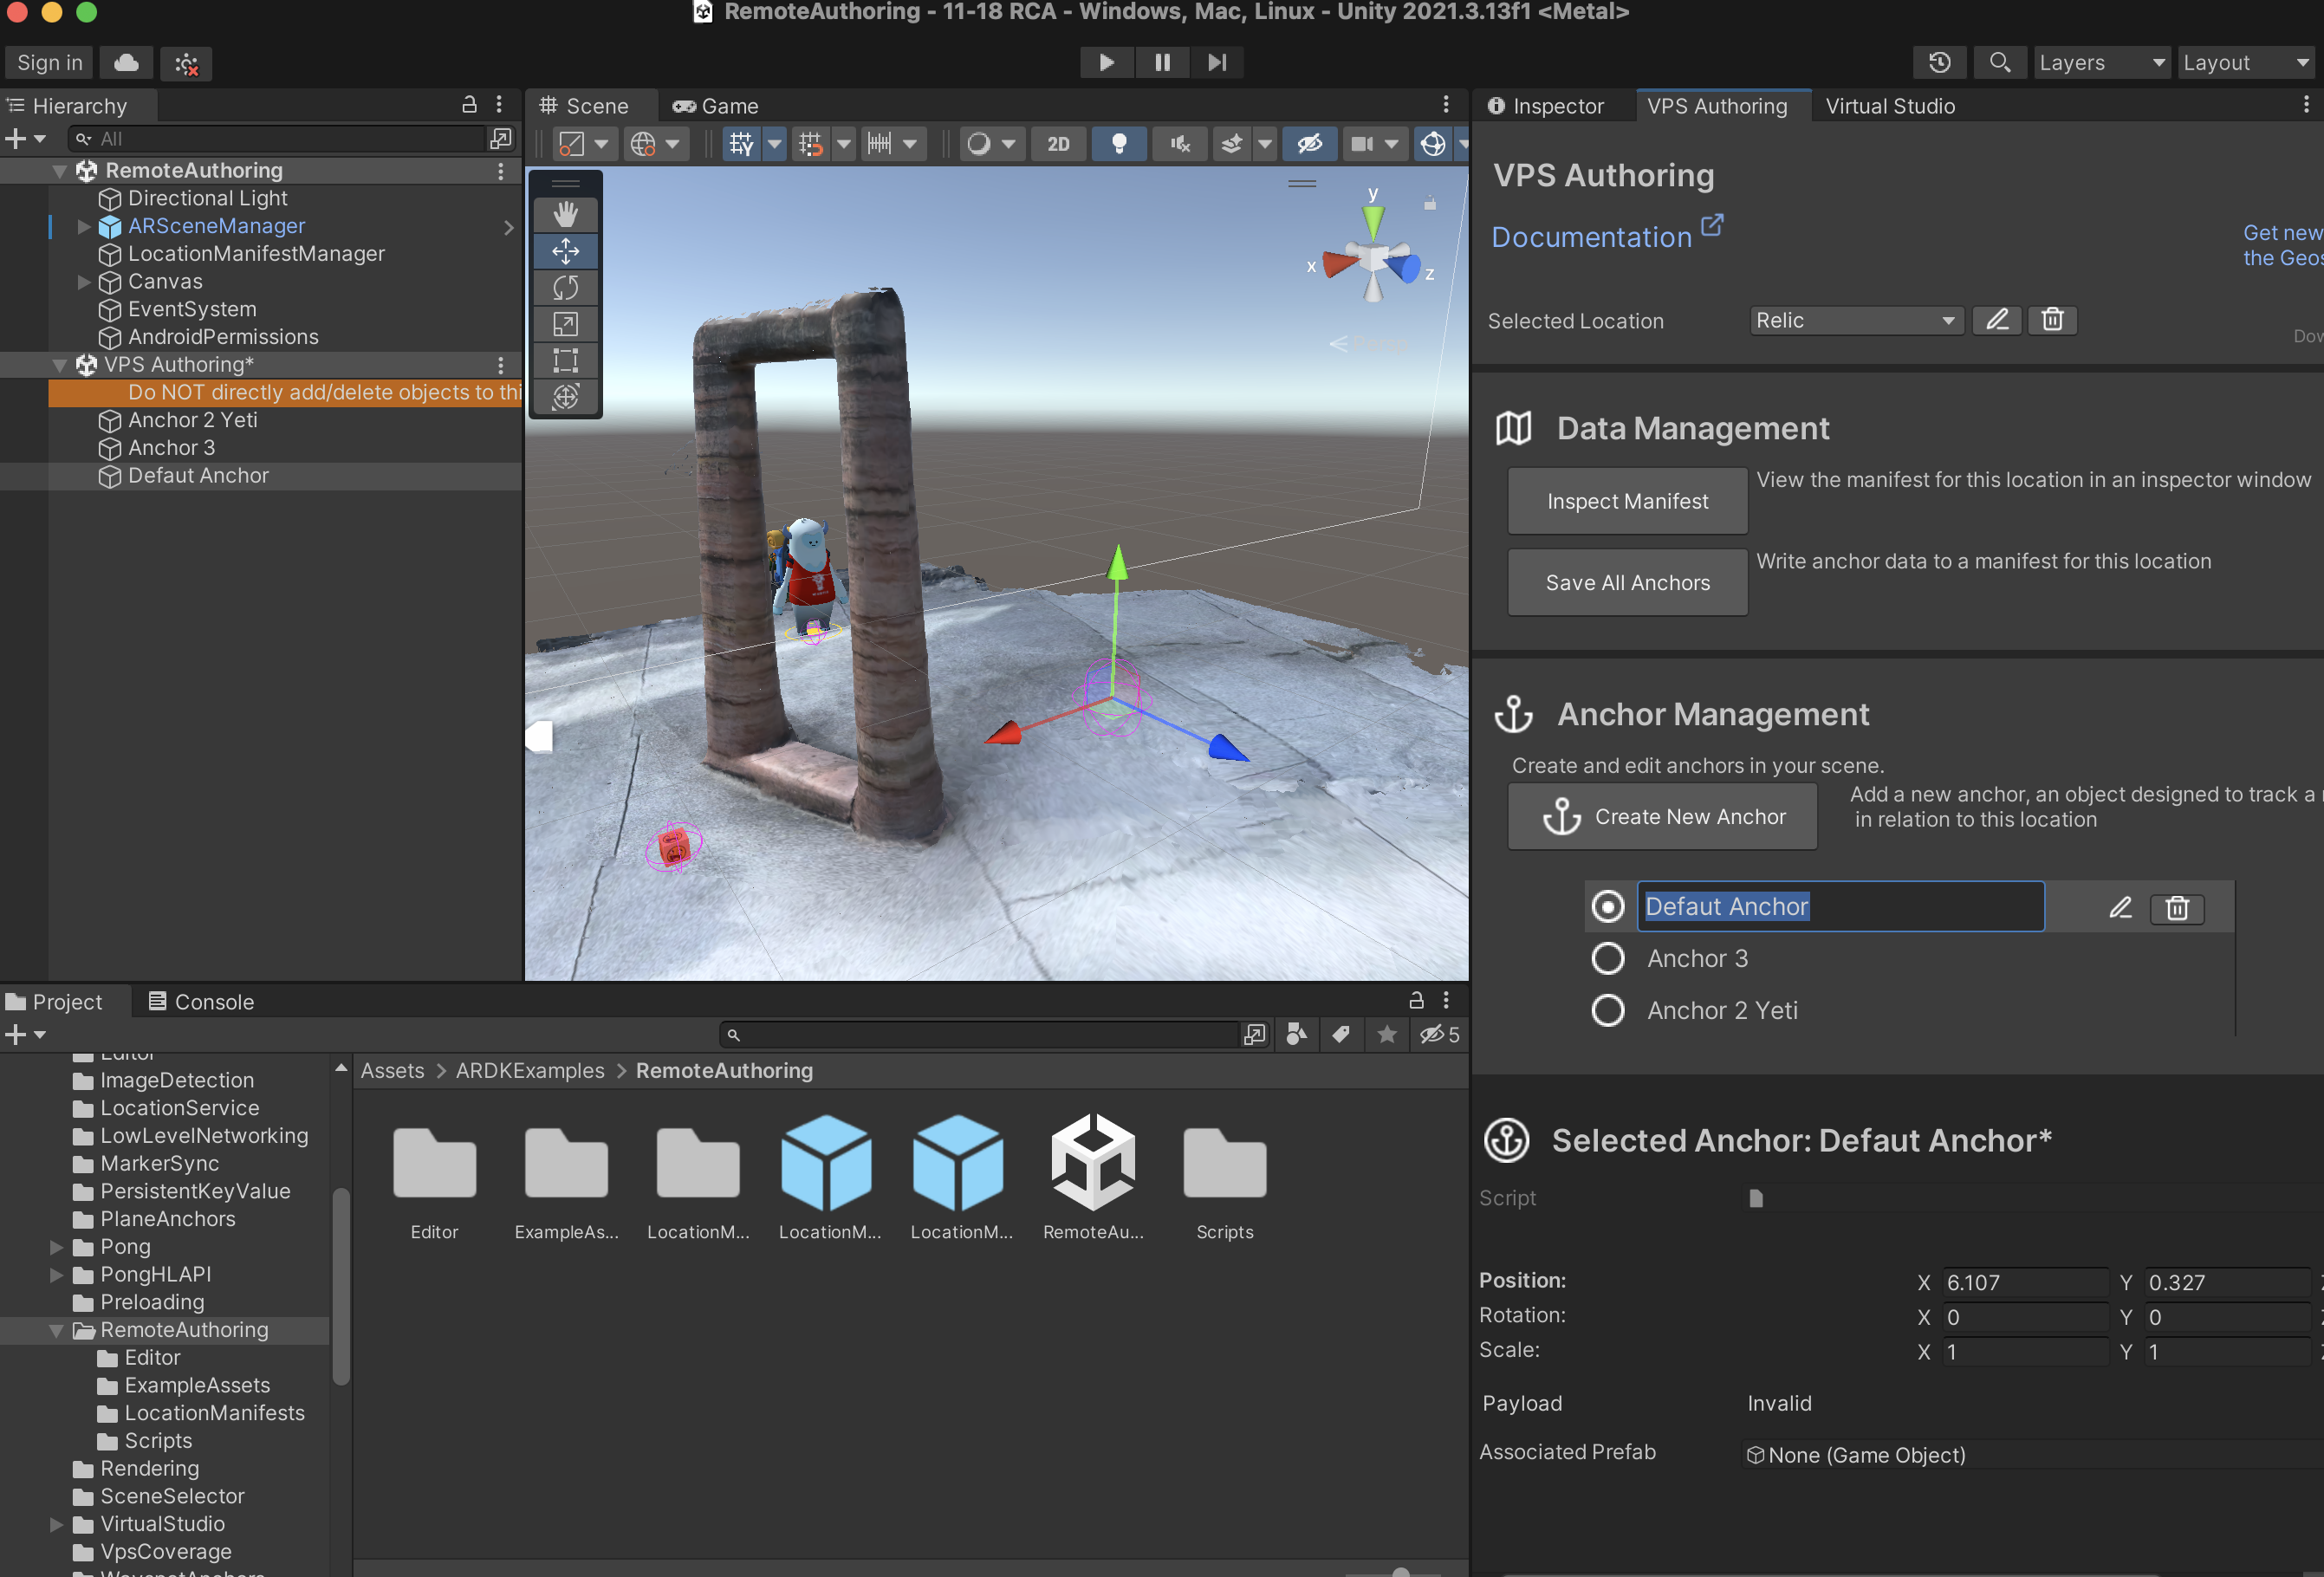Open the Documentation link
2324x1577 pixels.
(1591, 237)
